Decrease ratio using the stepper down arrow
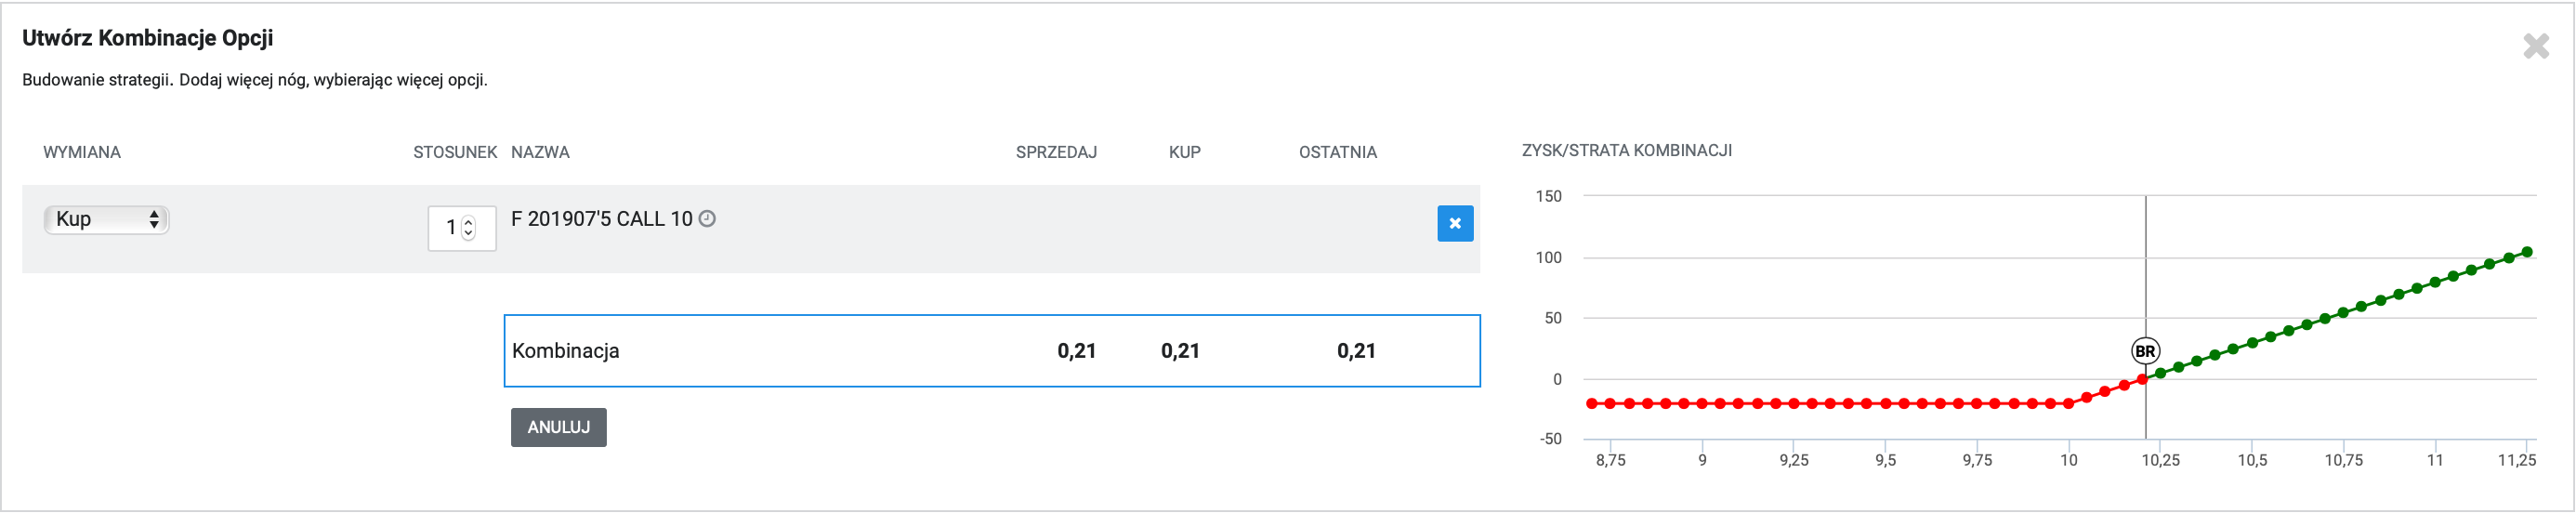This screenshot has width=2576, height=513. tap(468, 234)
